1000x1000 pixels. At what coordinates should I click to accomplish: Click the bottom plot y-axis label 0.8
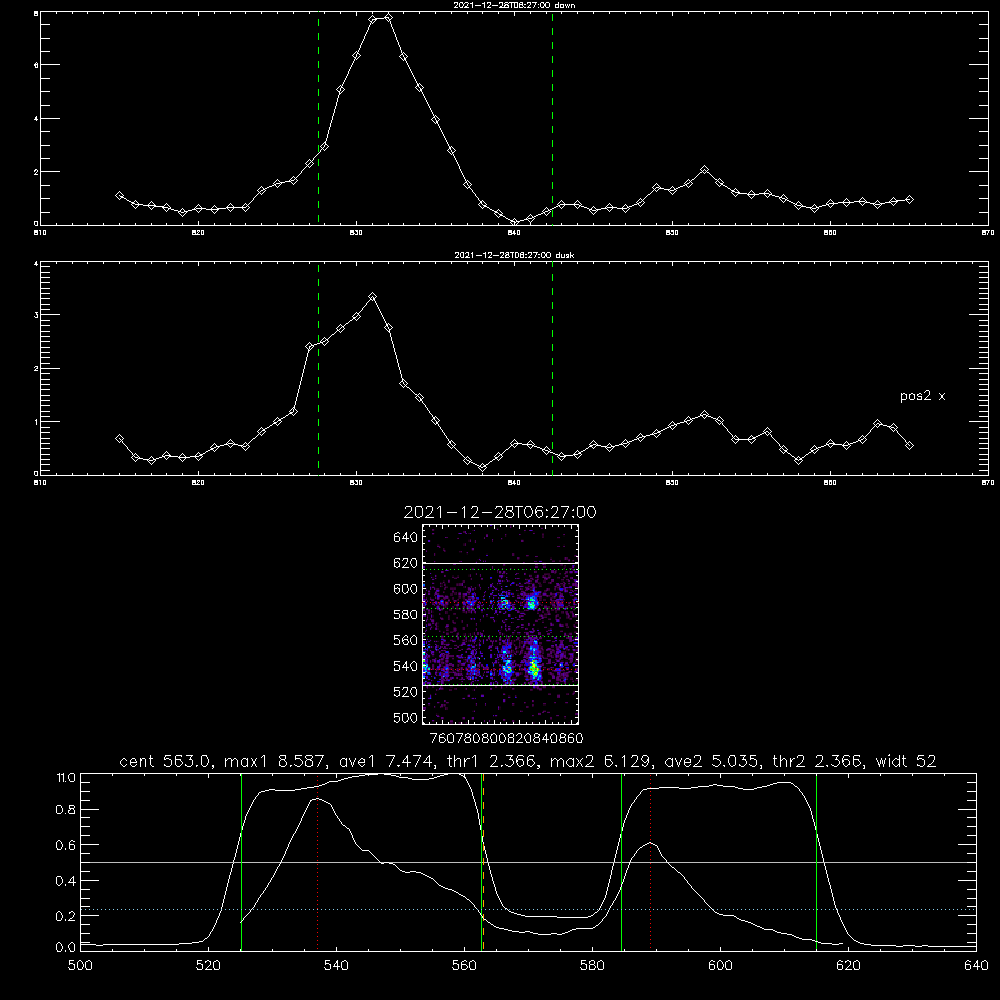[66, 810]
